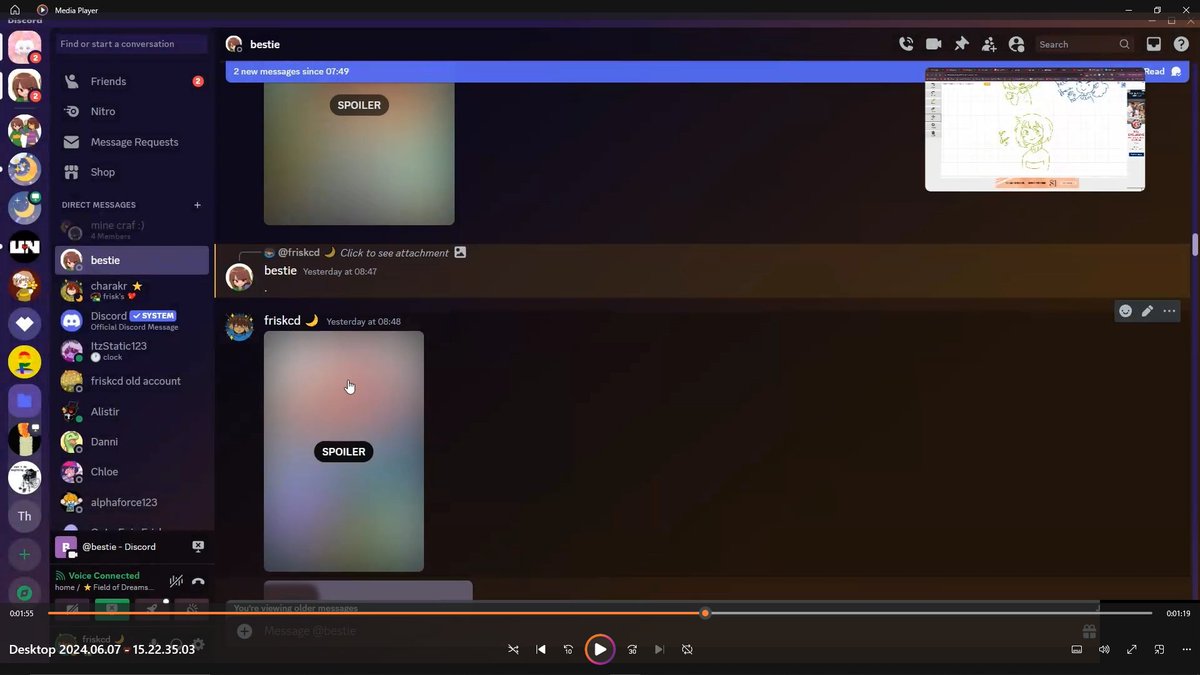Go to Media Player home icon
The height and width of the screenshot is (675, 1200).
(x=14, y=10)
